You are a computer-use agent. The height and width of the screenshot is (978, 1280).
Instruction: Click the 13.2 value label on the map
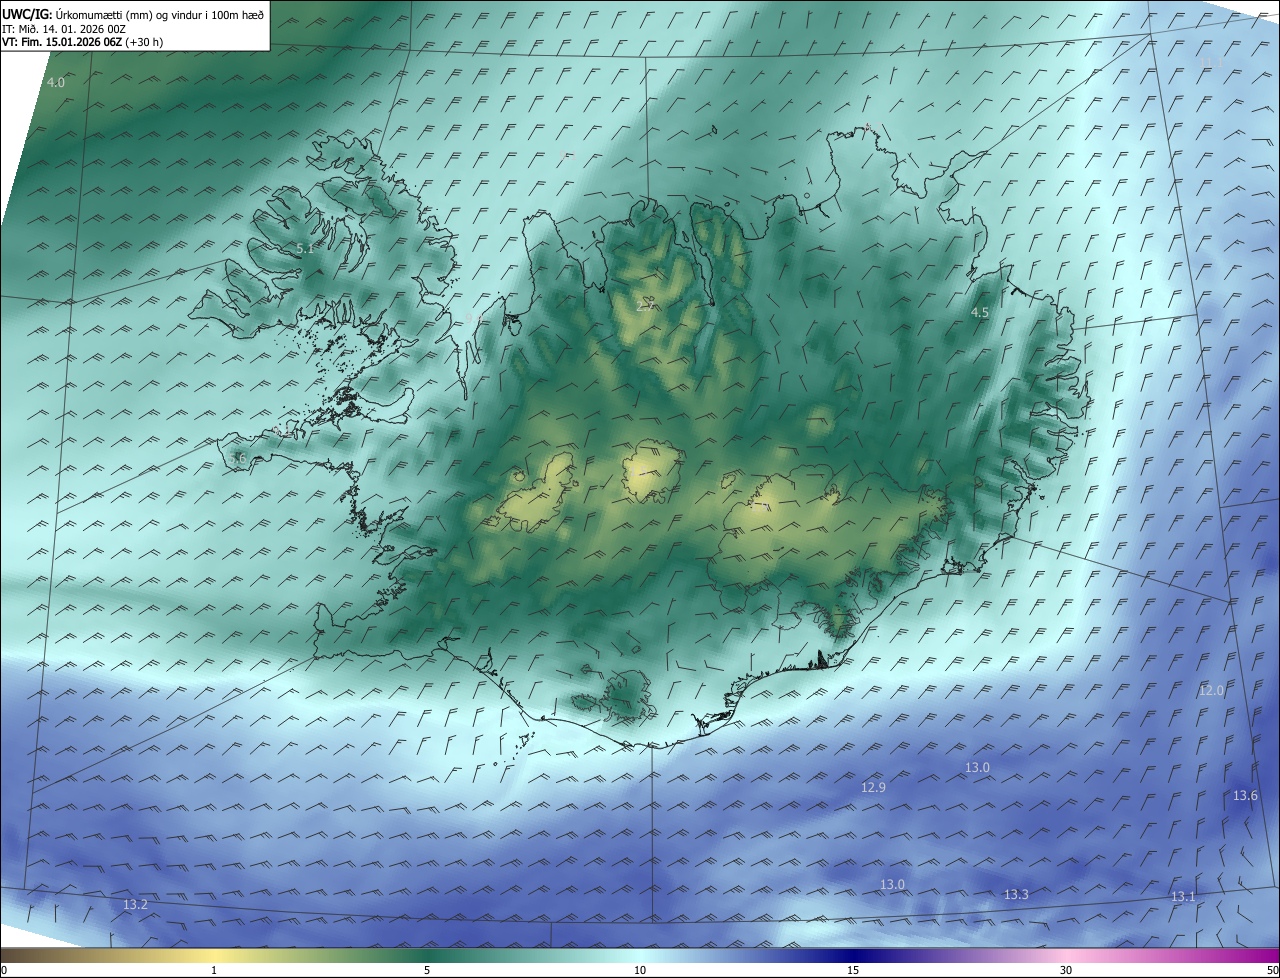point(135,904)
